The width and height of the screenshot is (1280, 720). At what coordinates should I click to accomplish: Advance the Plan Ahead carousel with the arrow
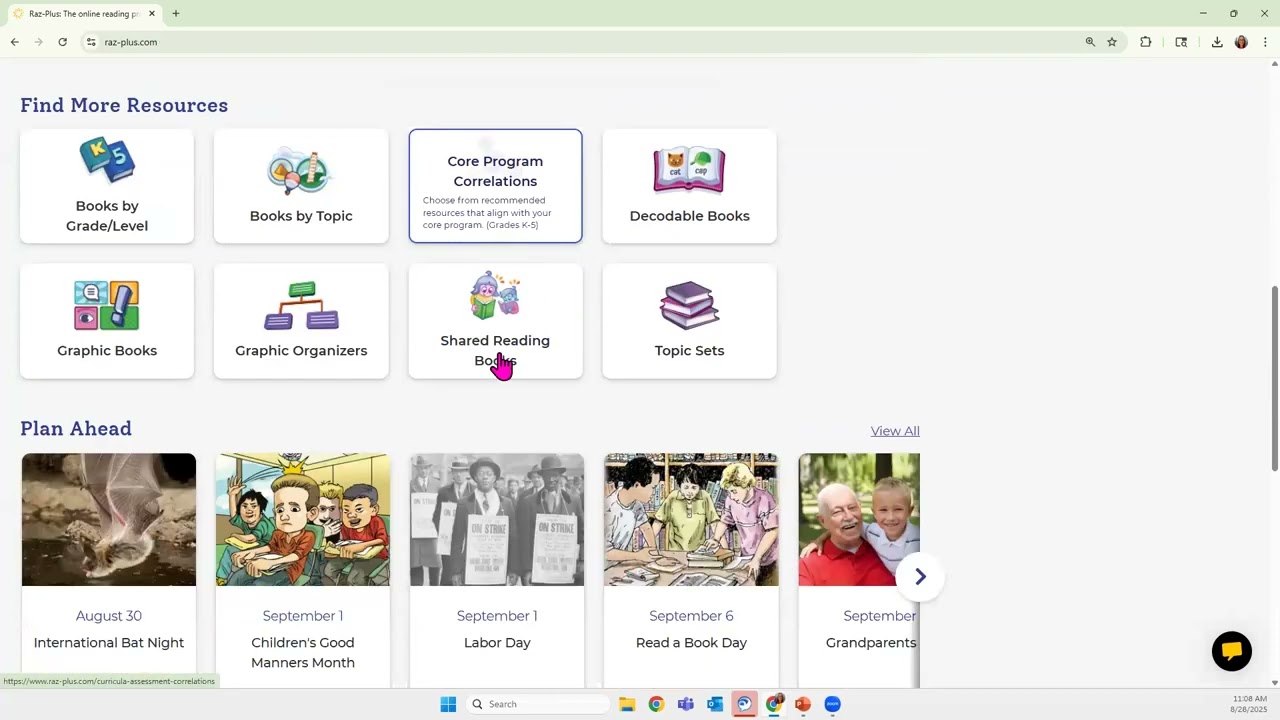tap(920, 577)
